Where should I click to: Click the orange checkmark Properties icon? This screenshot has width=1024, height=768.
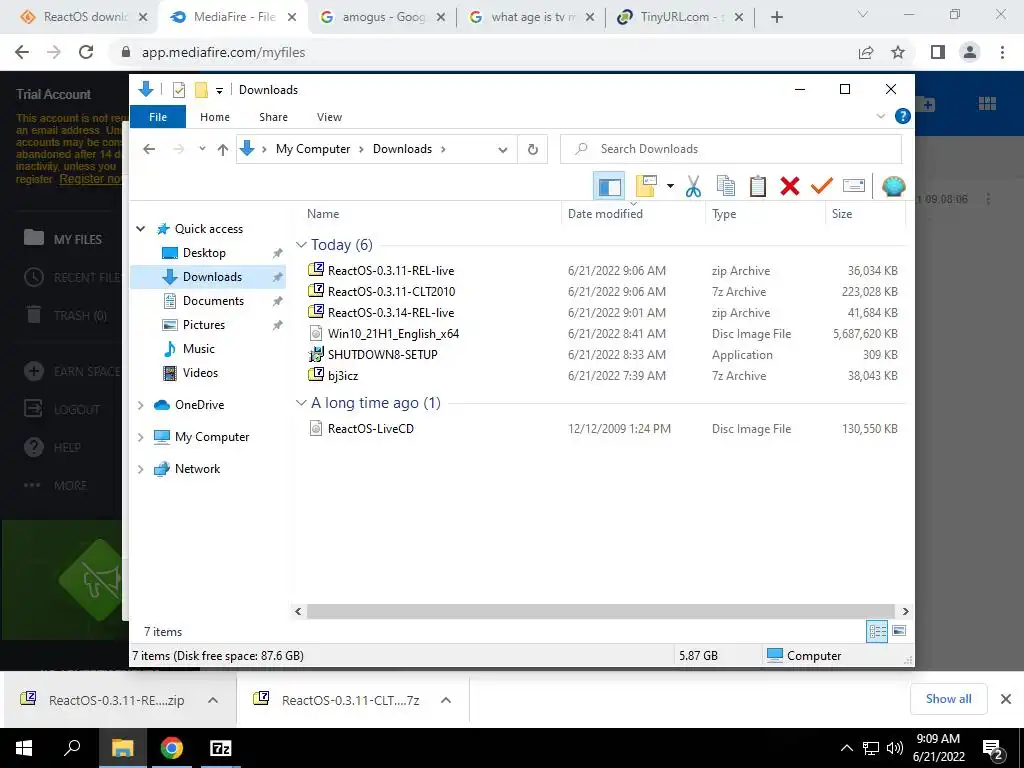coord(822,186)
